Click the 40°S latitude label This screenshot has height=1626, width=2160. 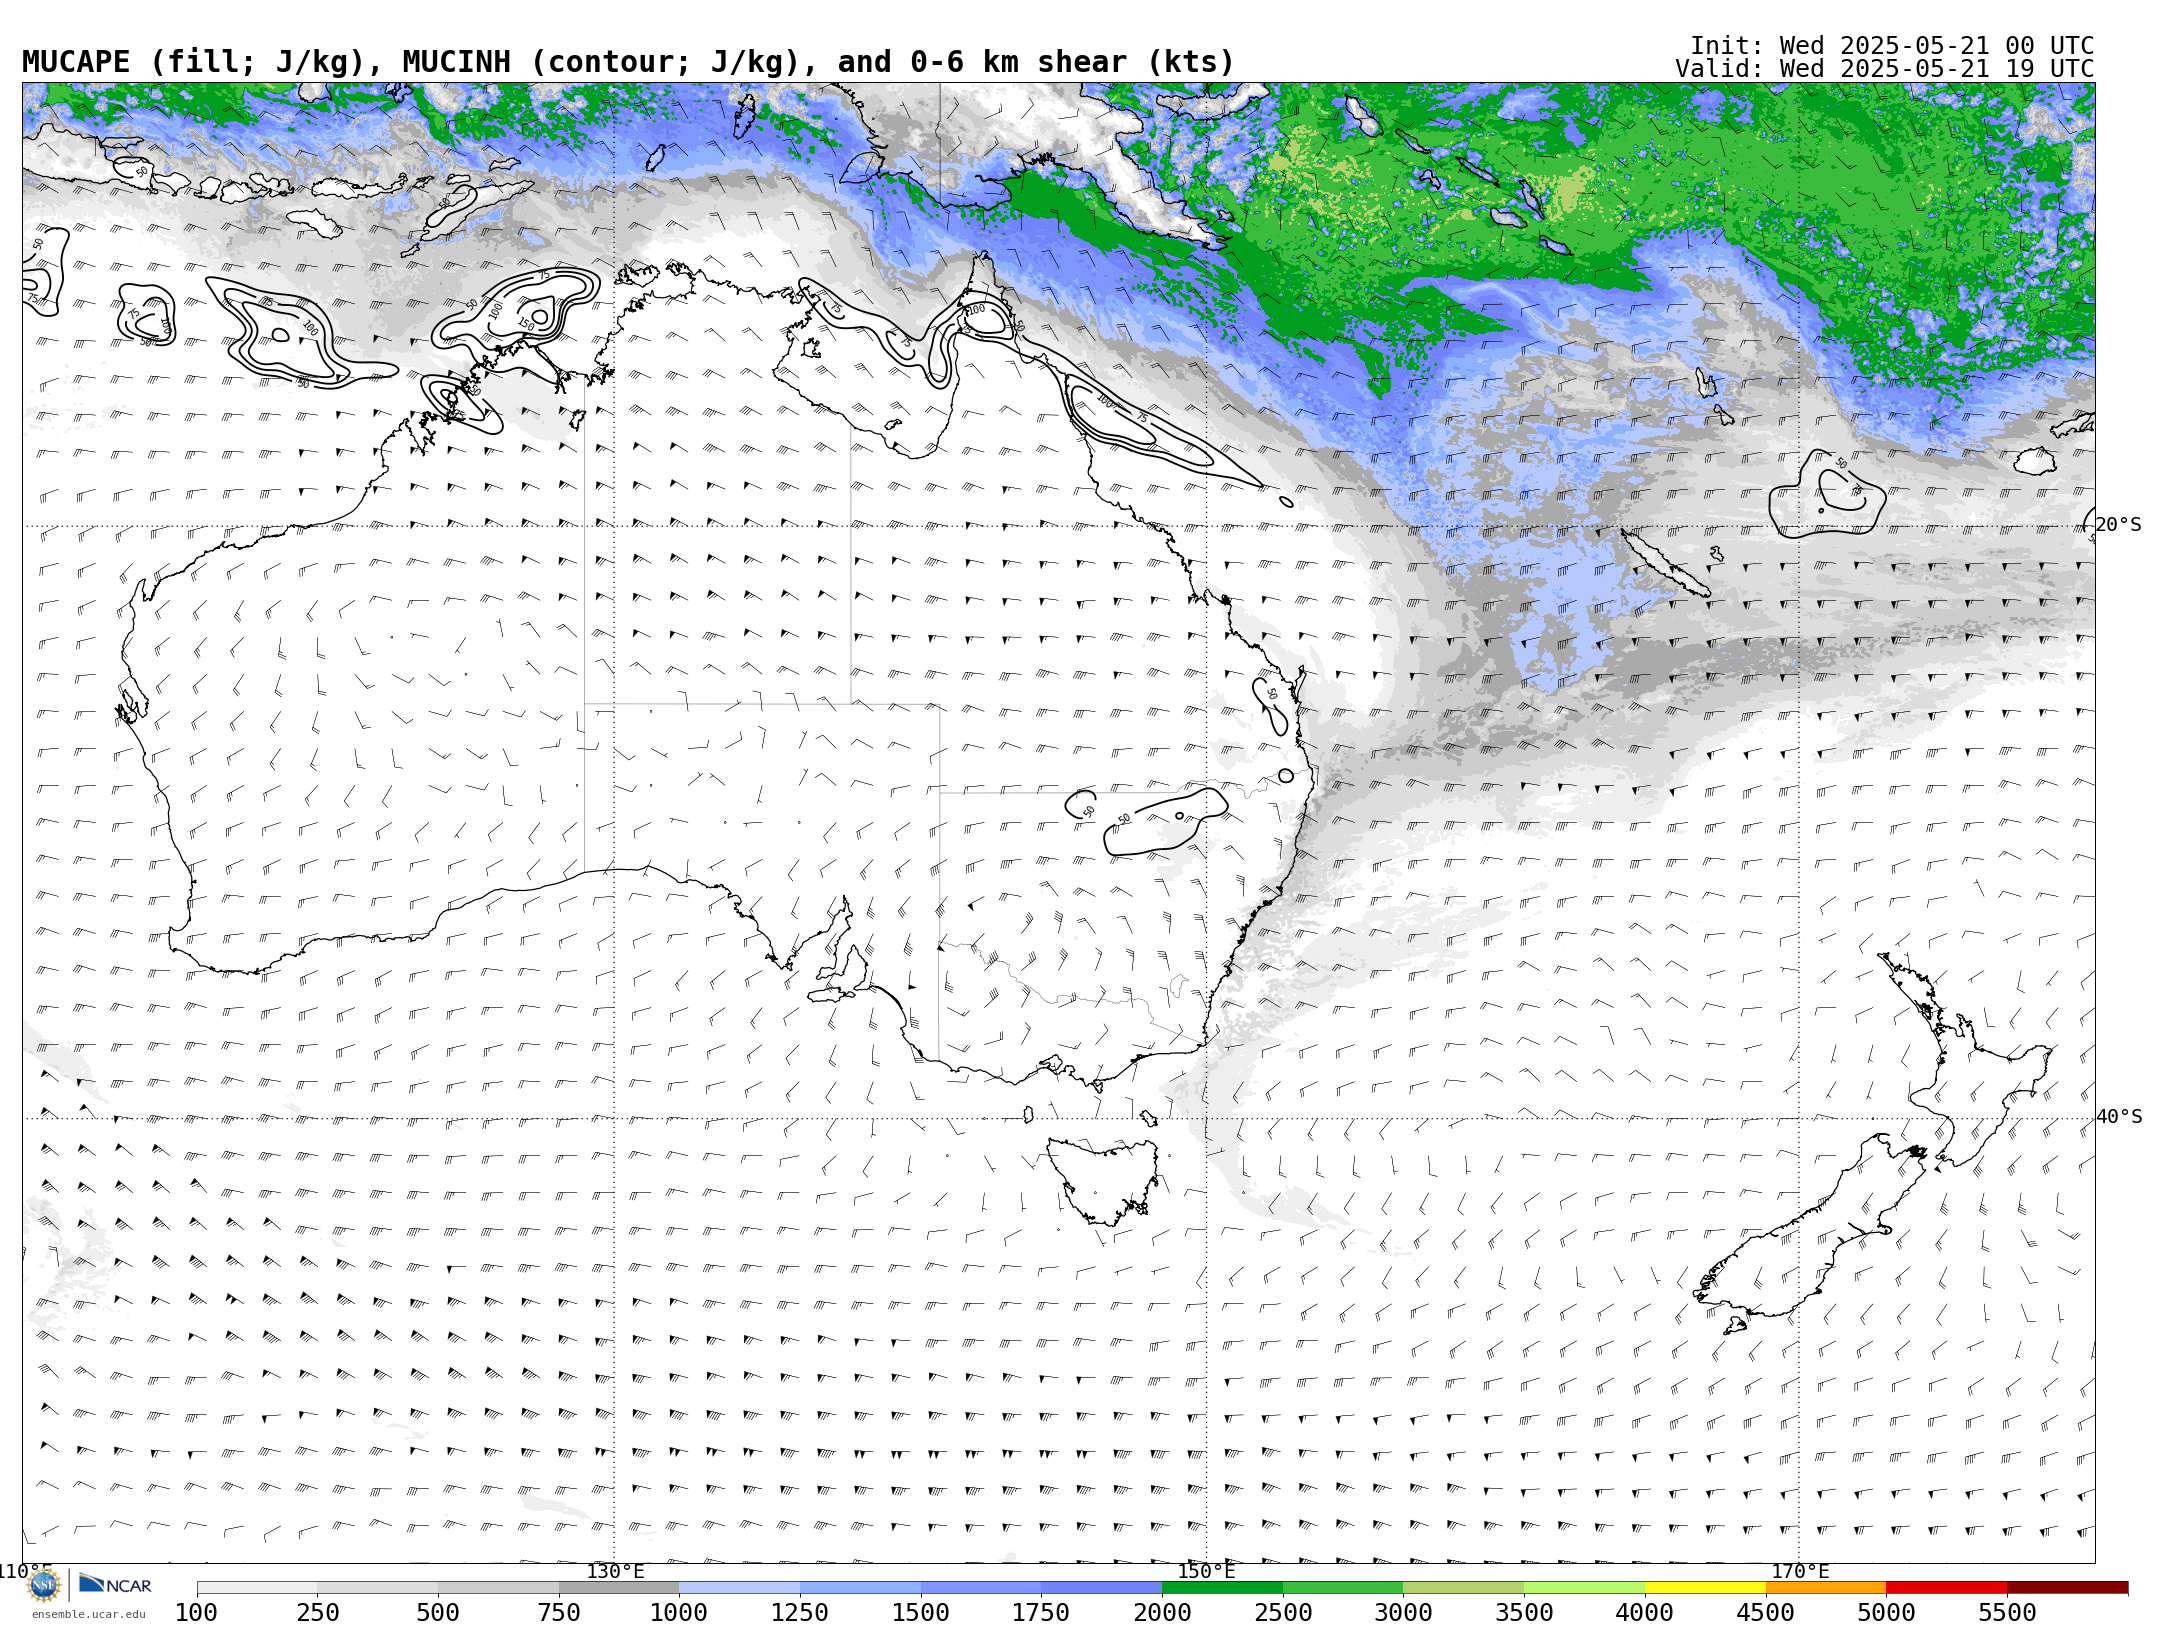point(2119,1117)
